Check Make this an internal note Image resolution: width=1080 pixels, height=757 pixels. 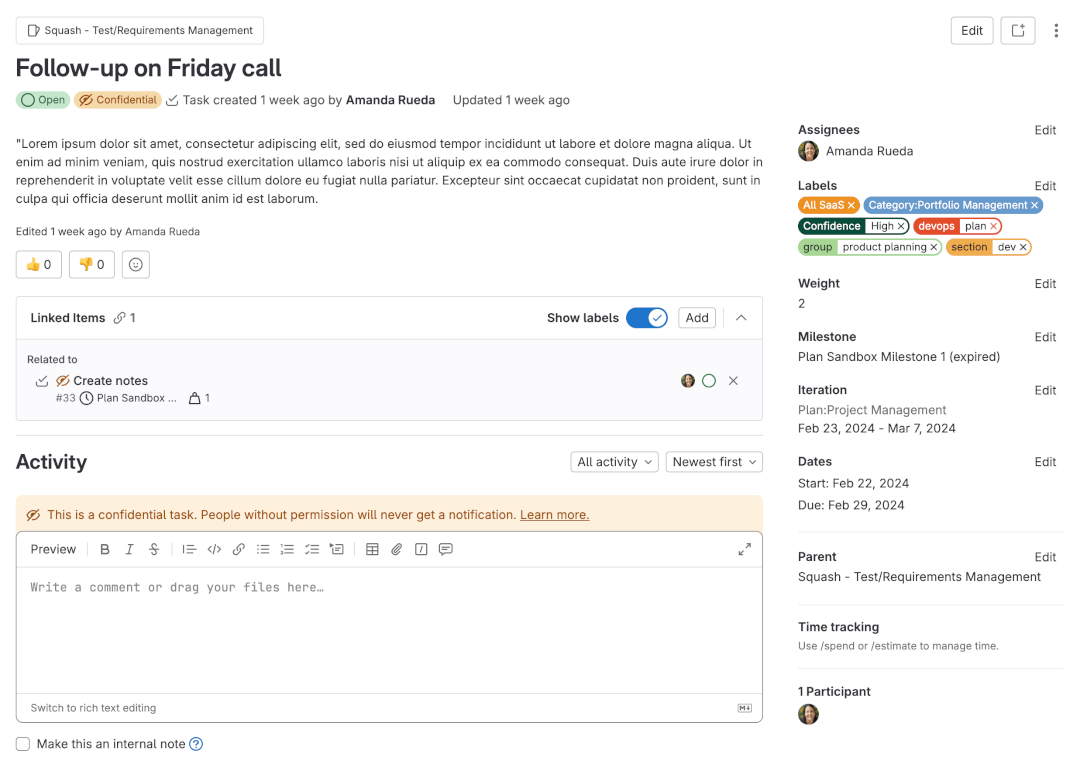coord(23,744)
